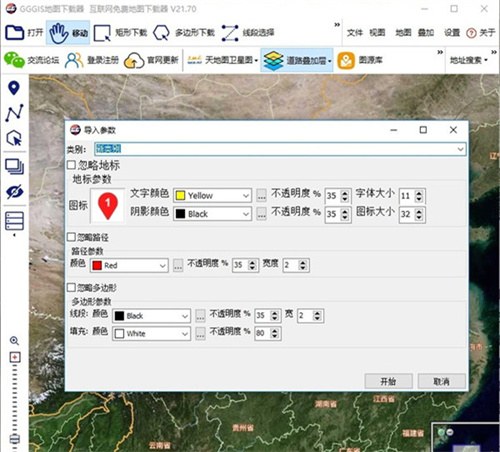Check the 忽略多边形 checkbox
Screen dimensions: 500x452
pos(71,287)
